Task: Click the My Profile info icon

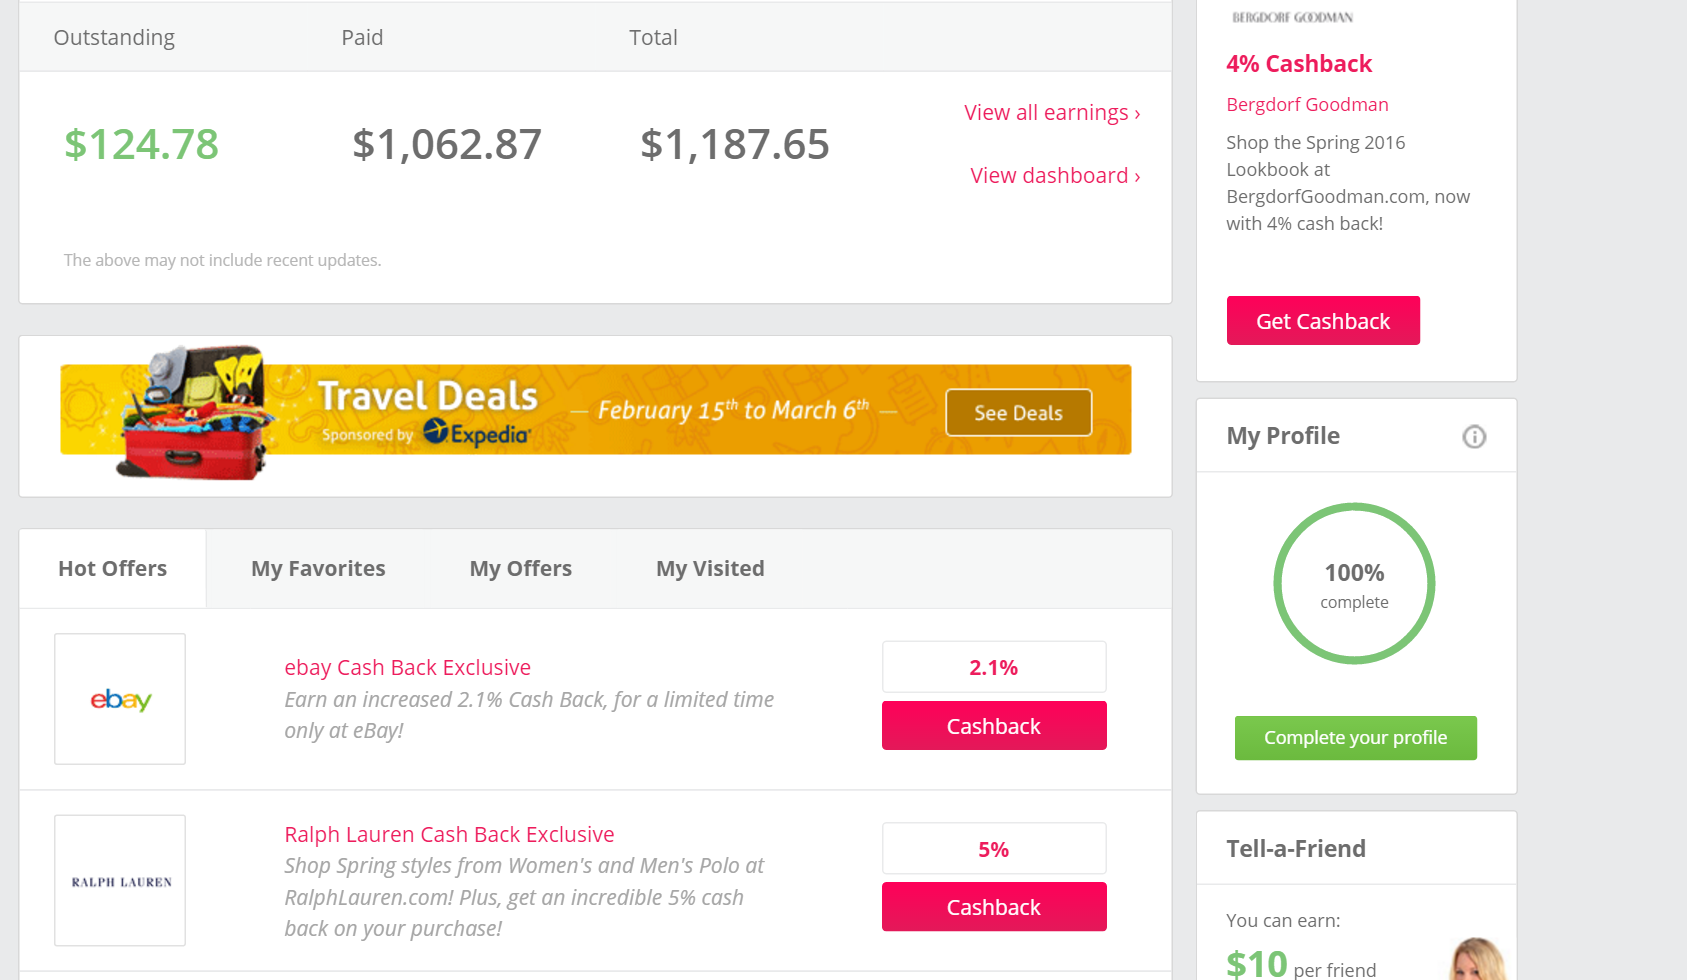Action: 1473,437
